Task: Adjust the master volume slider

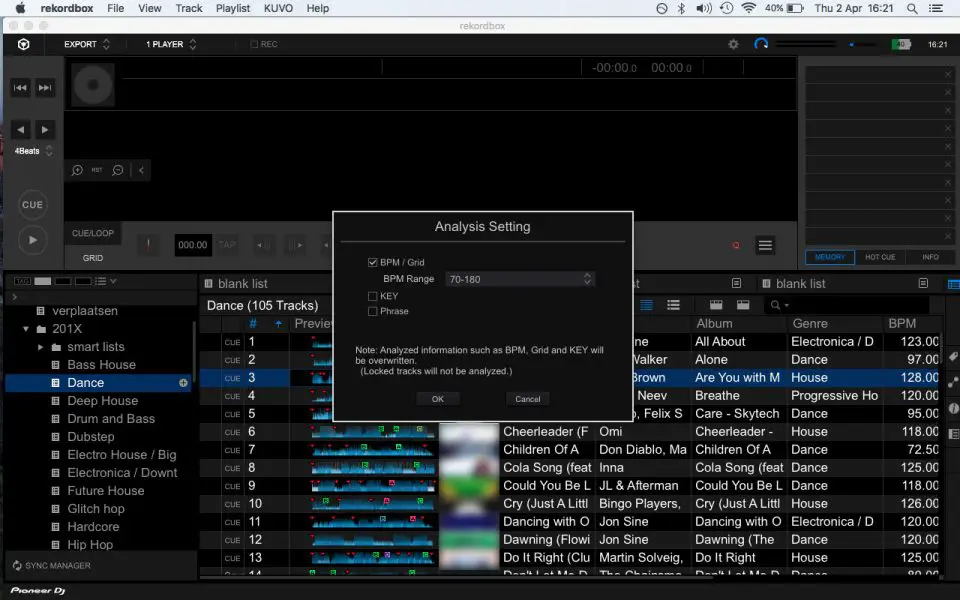Action: [860, 44]
